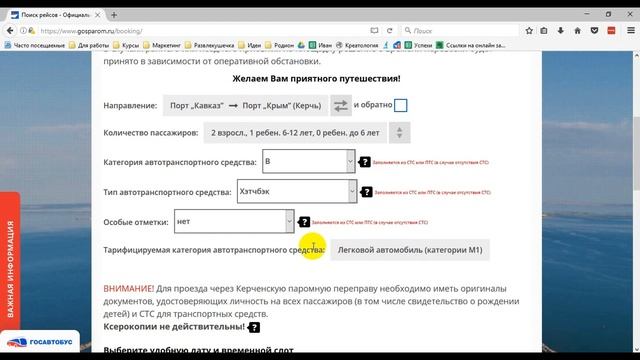Screen dimensions: 640x360
Task: Click the help icon after 'Ксерокопии не действительны!'
Action: (x=254, y=327)
